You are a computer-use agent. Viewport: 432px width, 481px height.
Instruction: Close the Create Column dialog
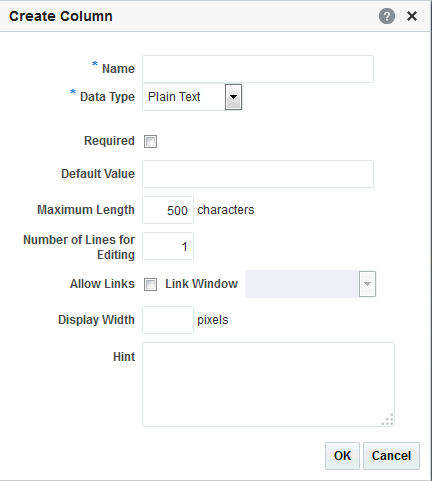click(x=412, y=16)
